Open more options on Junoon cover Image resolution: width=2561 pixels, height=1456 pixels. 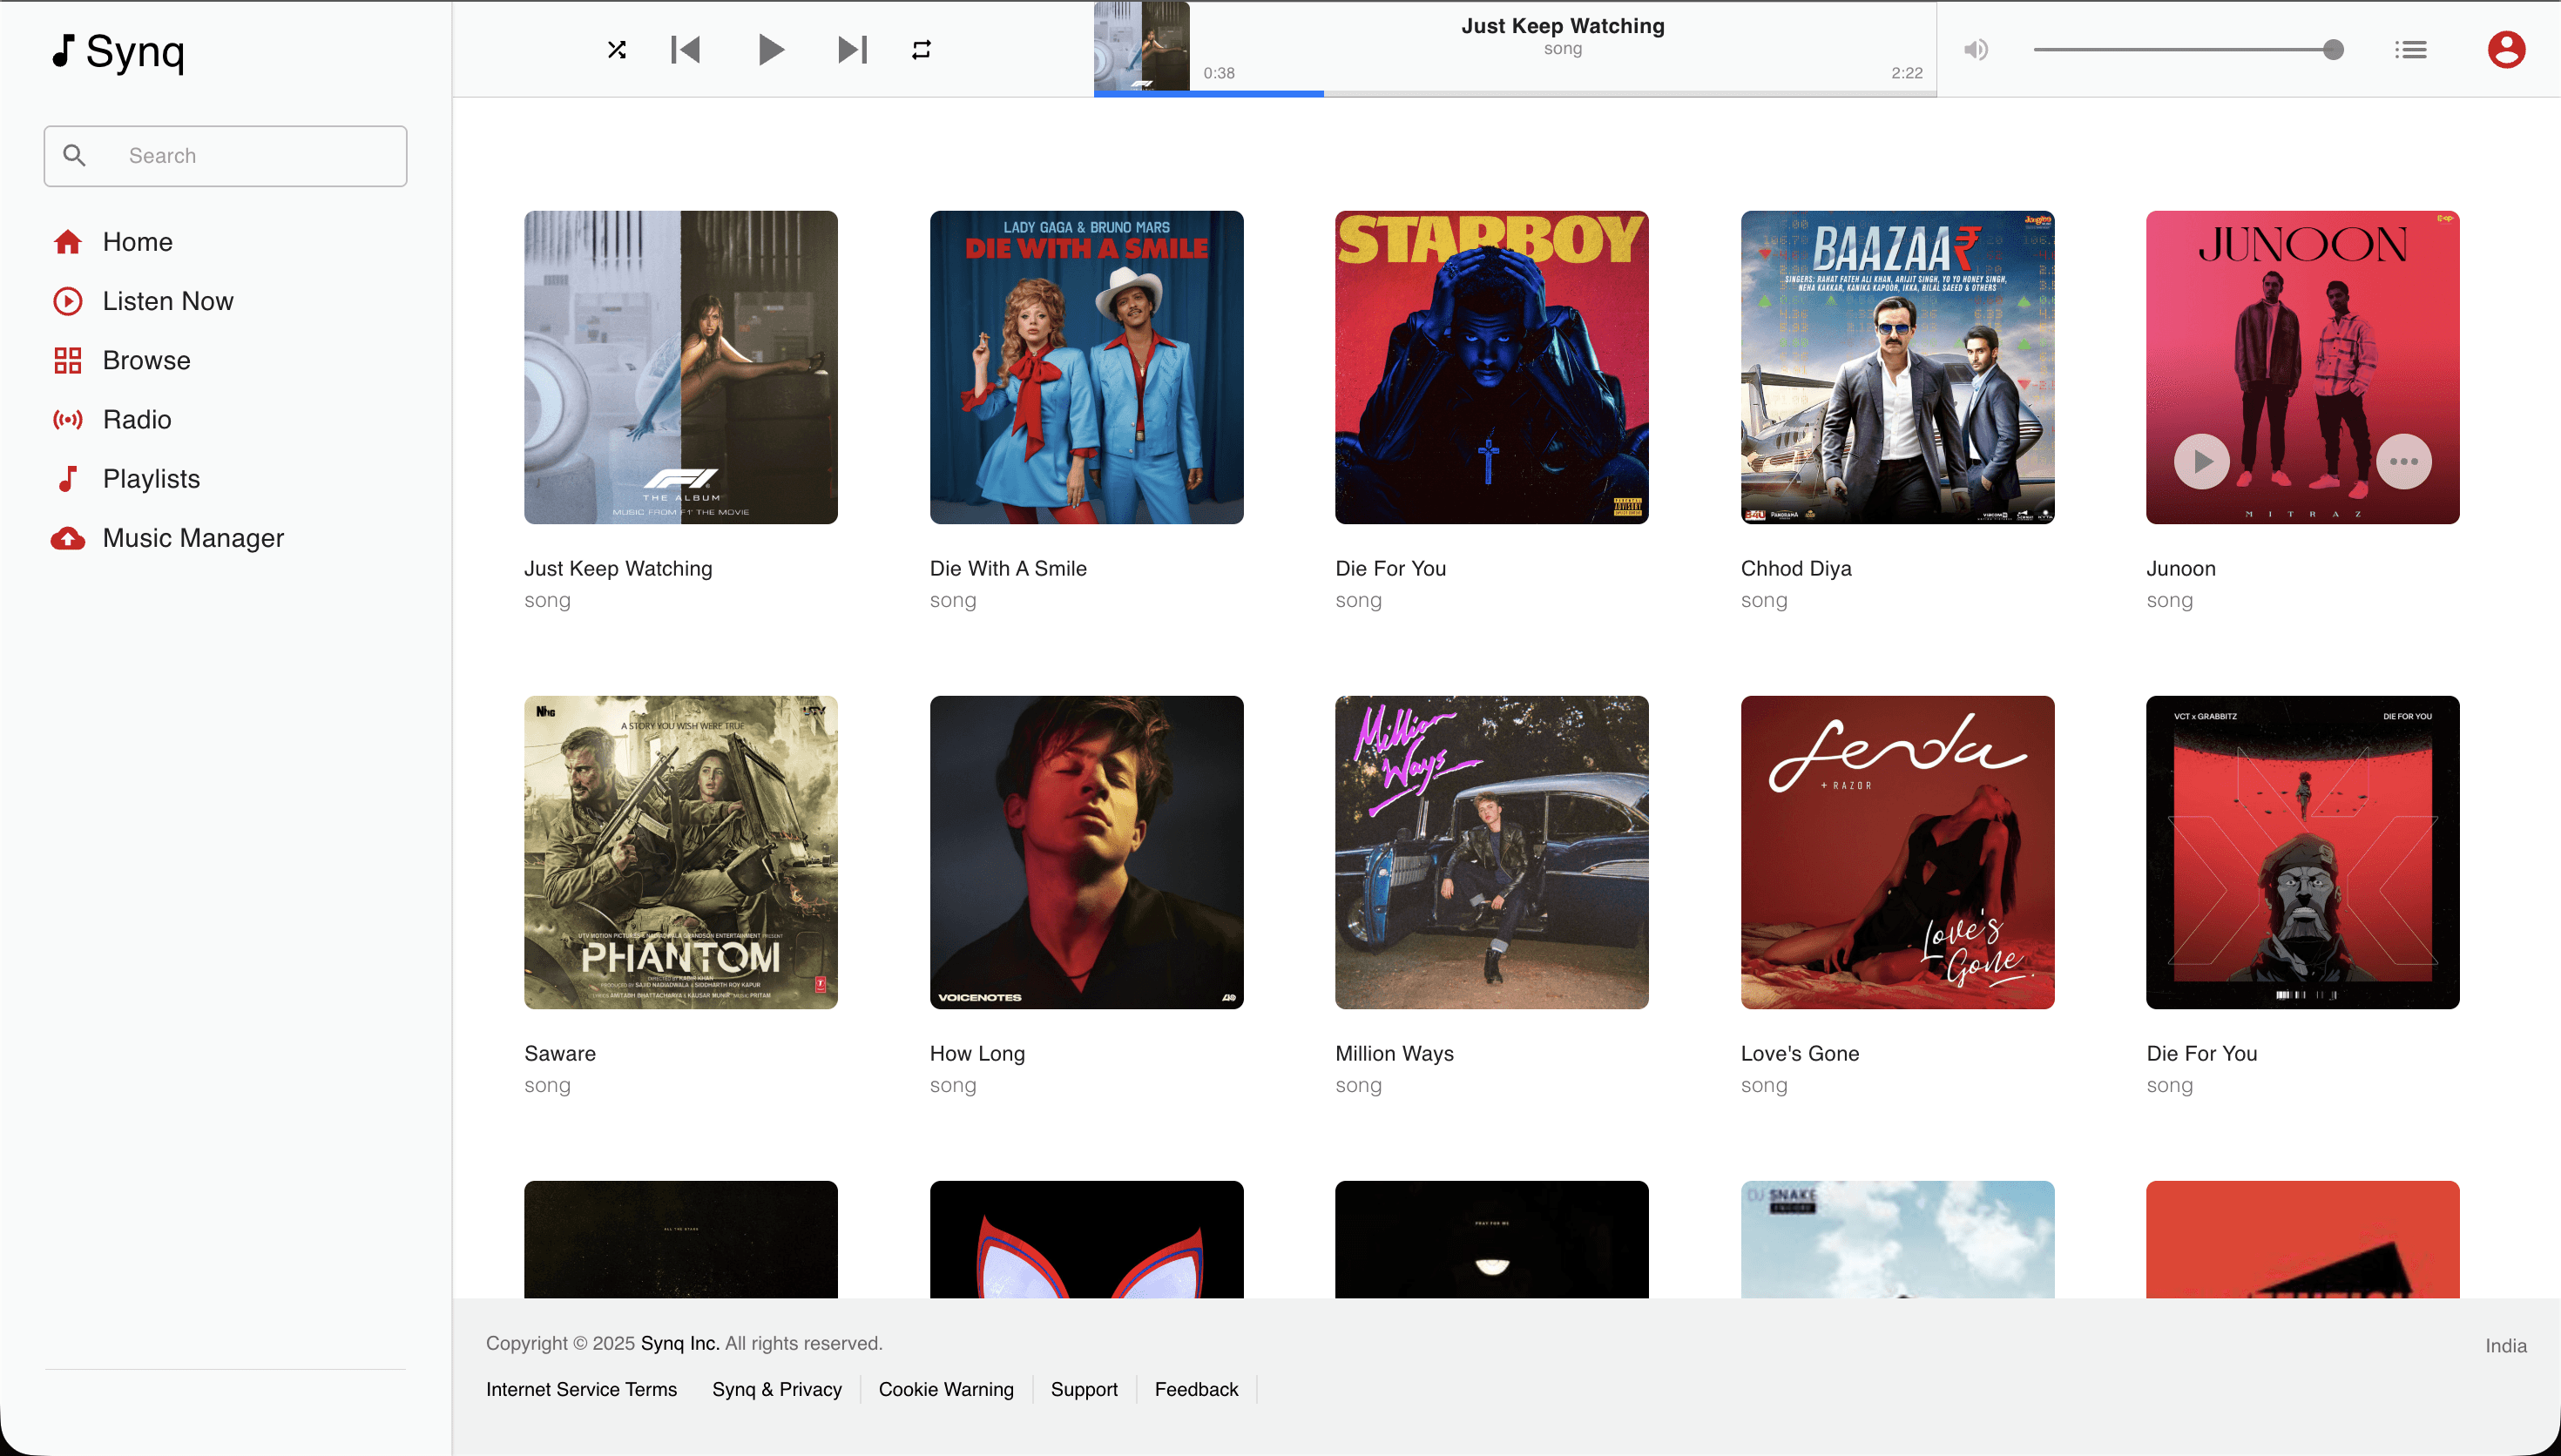[x=2403, y=461]
